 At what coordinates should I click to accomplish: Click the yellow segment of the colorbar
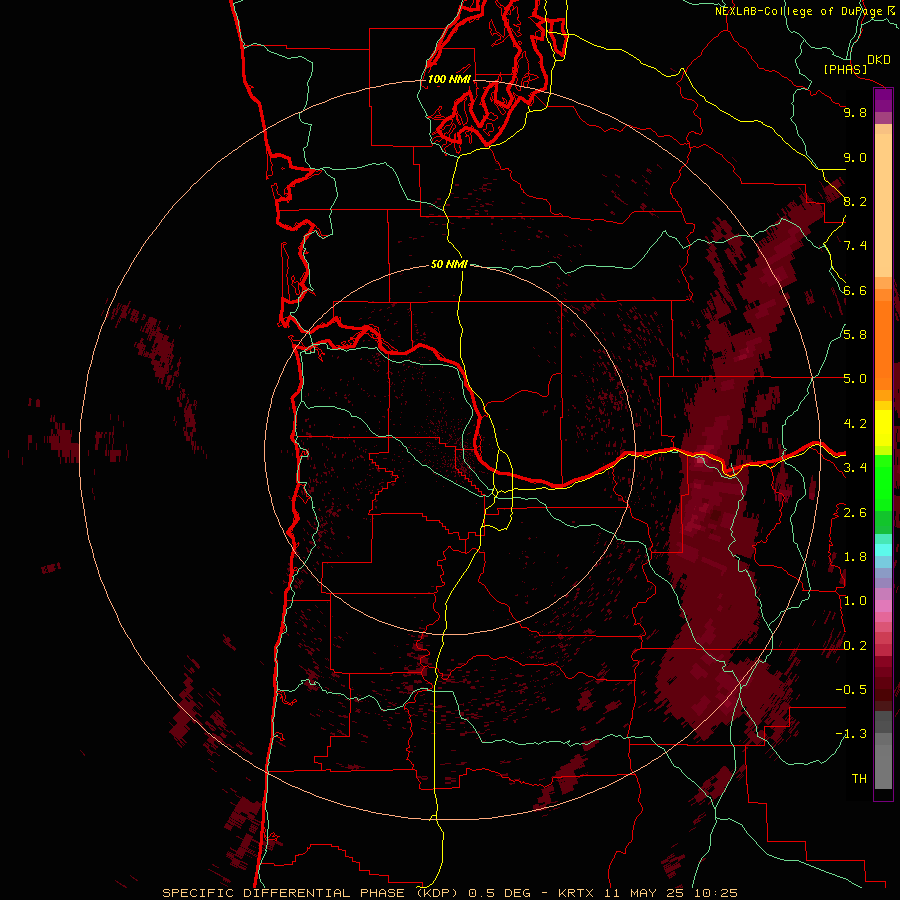pos(883,428)
